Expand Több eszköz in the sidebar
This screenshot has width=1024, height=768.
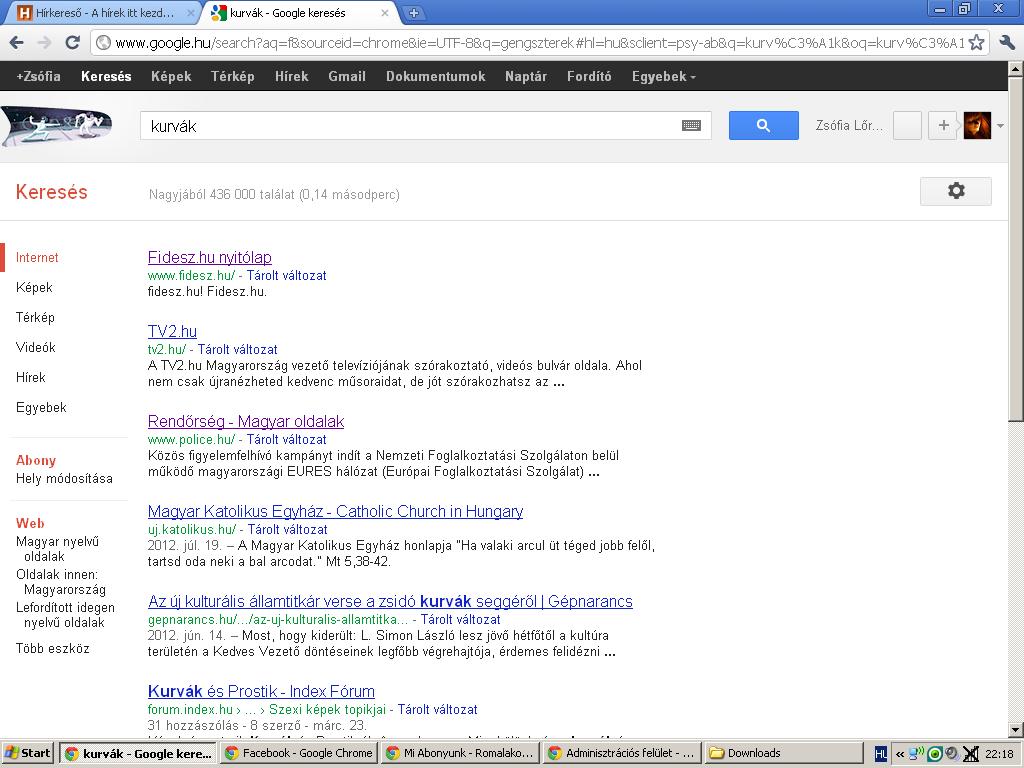[x=53, y=648]
